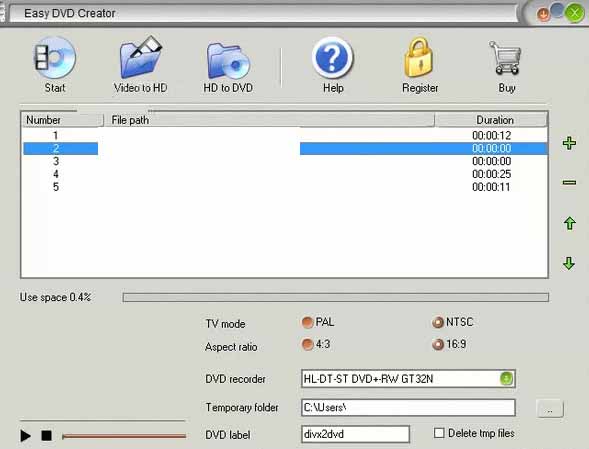The image size is (589, 449).
Task: Click the Use space progress bar
Action: tap(335, 298)
